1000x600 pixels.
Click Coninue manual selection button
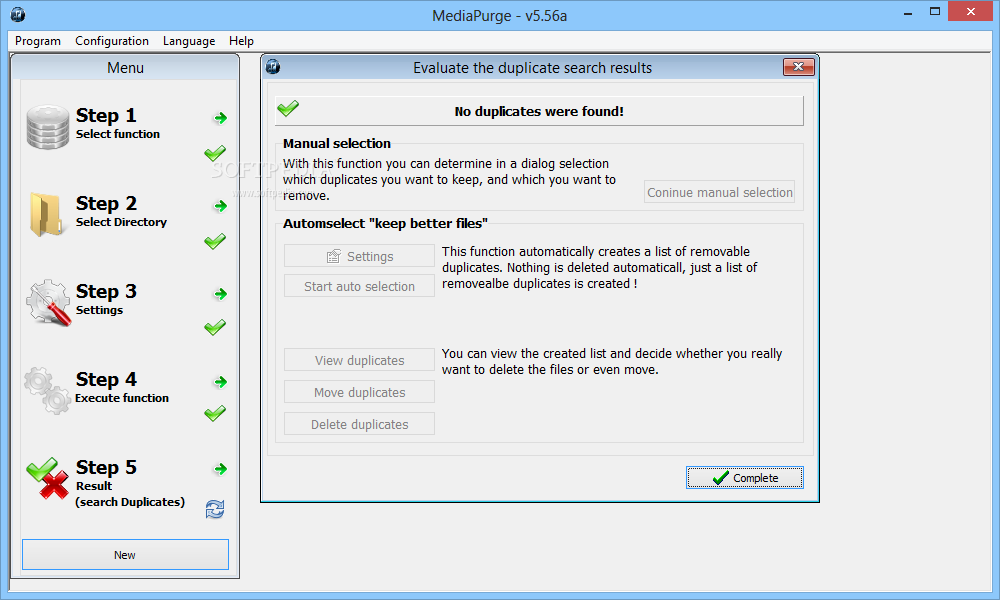(719, 192)
